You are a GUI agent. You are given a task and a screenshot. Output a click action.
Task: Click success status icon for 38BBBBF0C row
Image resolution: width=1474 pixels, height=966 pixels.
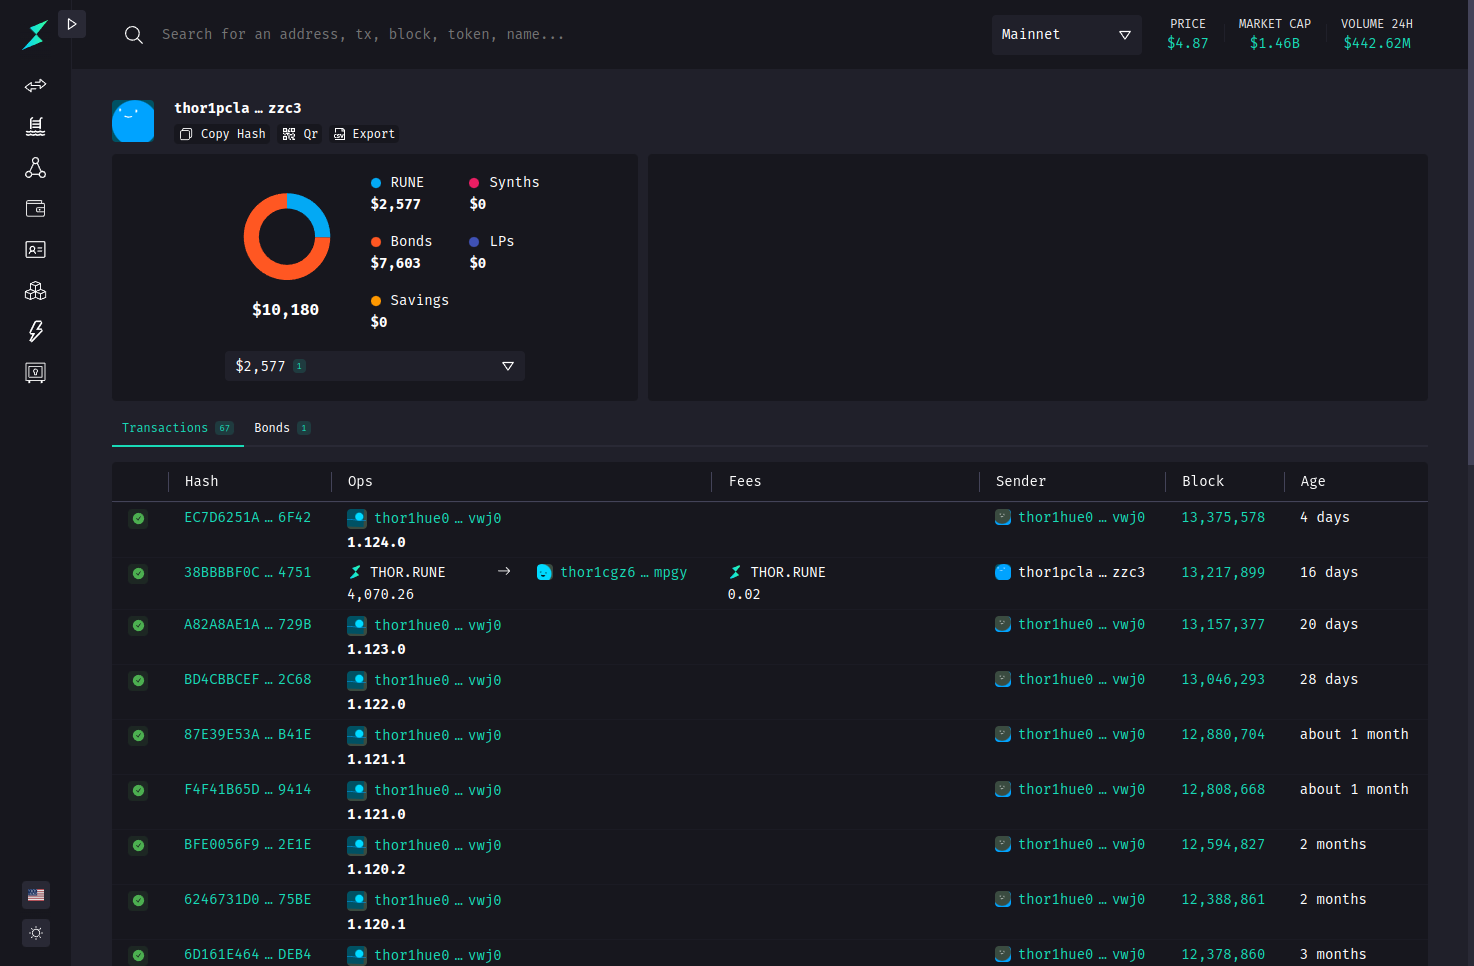[139, 573]
